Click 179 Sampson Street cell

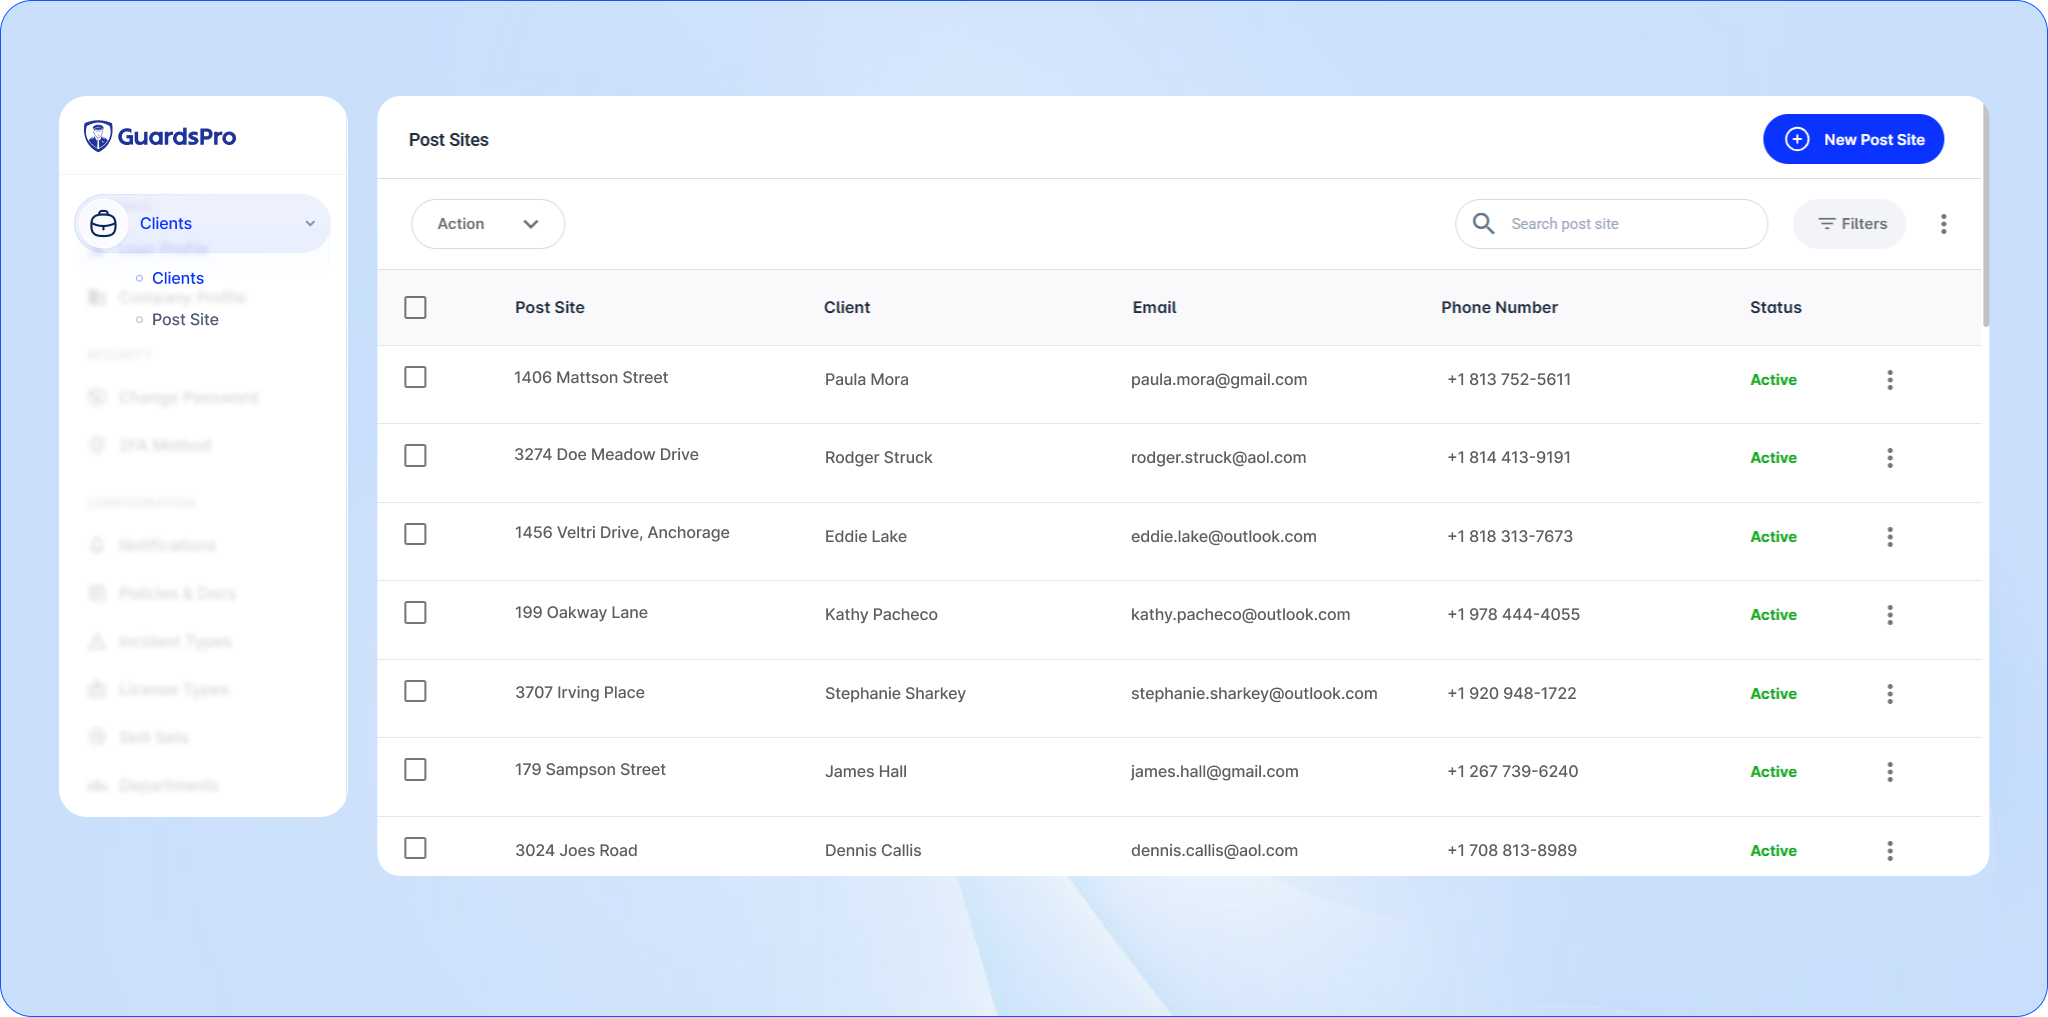coord(590,770)
